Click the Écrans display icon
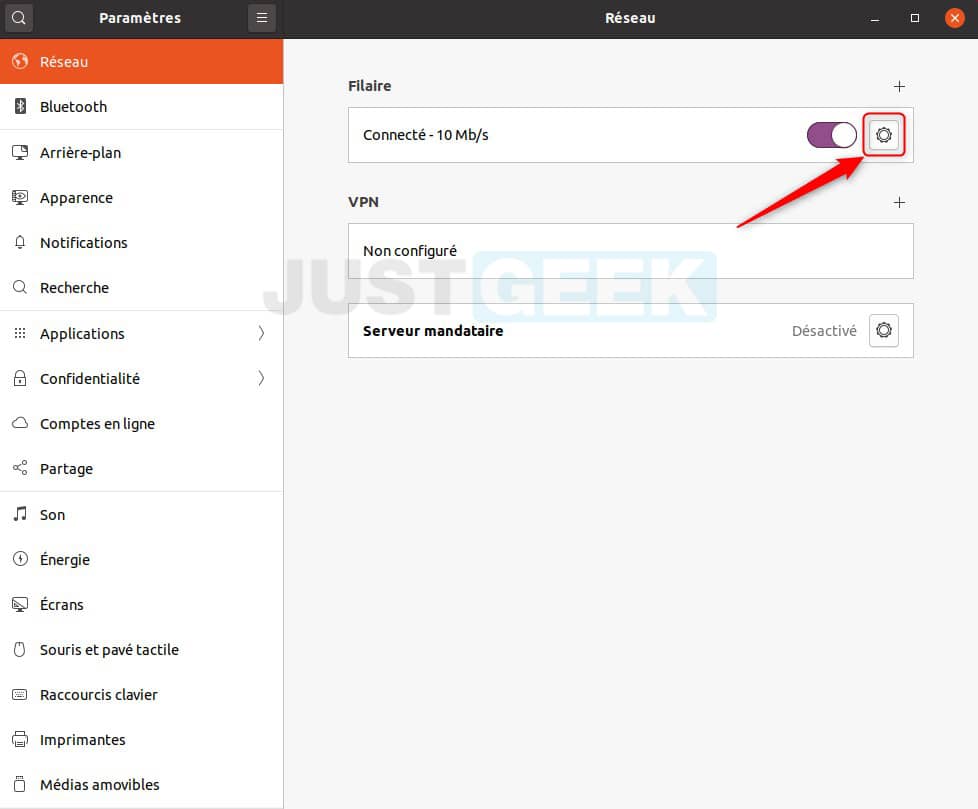 [x=20, y=604]
